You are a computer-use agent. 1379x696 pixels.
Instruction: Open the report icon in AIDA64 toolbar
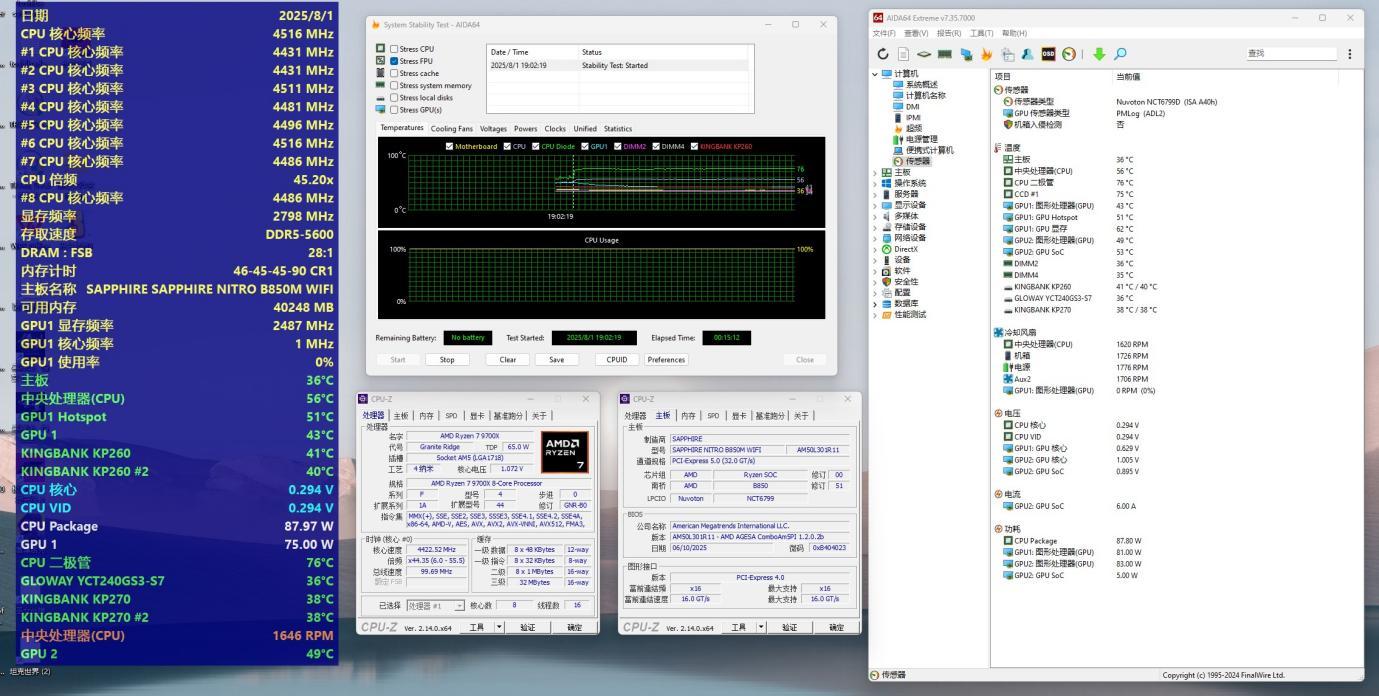(904, 54)
